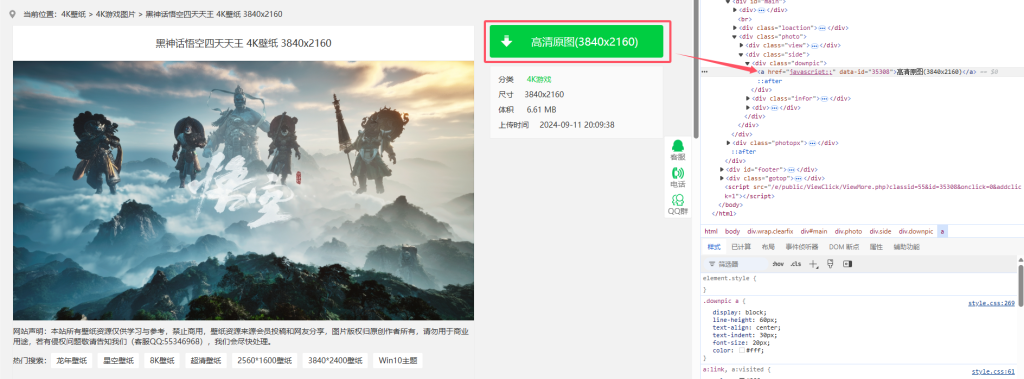Toggle the computed styles sidebar icon
The height and width of the screenshot is (379, 1024).
[x=847, y=264]
